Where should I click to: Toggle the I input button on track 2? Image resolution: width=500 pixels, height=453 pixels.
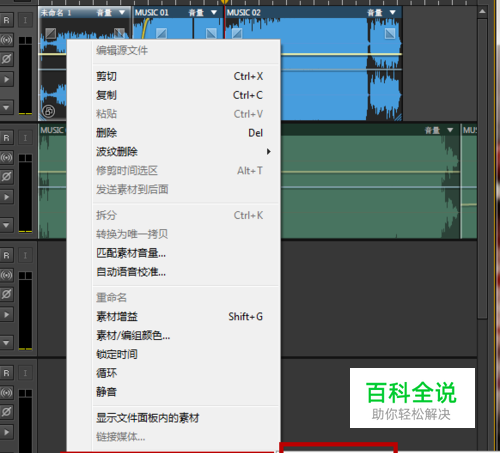pyautogui.click(x=25, y=138)
